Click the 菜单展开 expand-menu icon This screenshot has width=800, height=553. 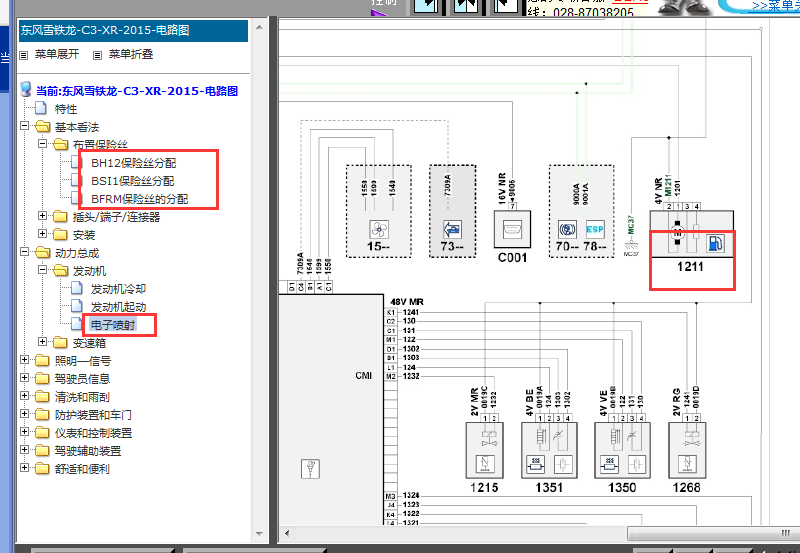pyautogui.click(x=23, y=55)
